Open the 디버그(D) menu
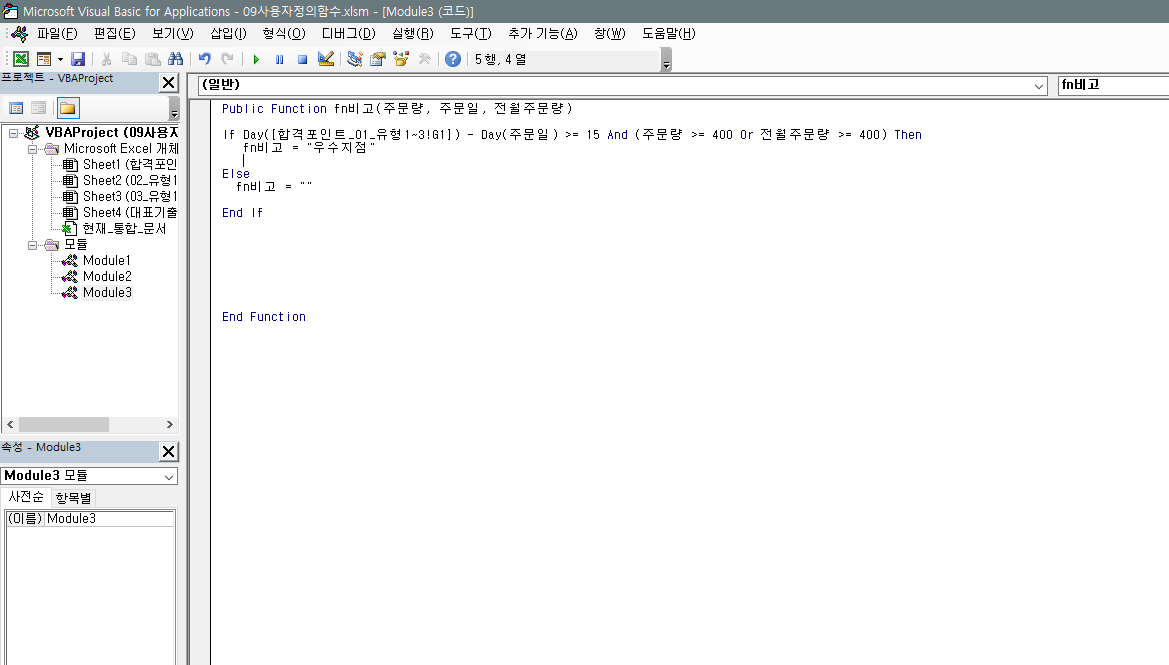 pos(348,33)
